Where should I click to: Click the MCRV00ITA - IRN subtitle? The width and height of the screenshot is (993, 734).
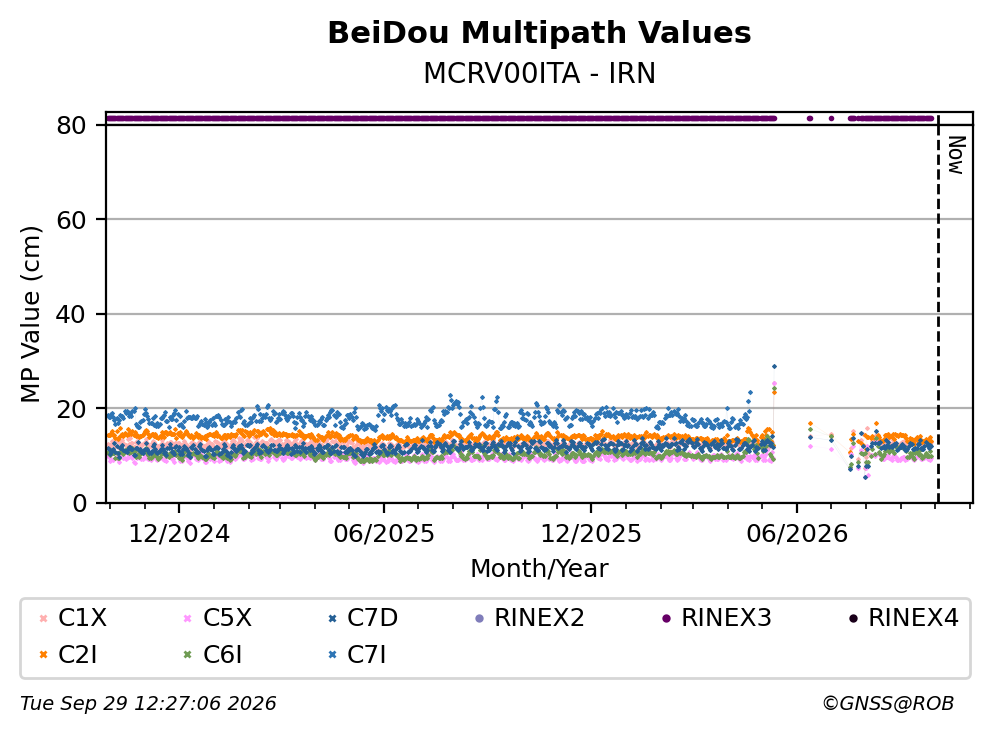pyautogui.click(x=540, y=74)
